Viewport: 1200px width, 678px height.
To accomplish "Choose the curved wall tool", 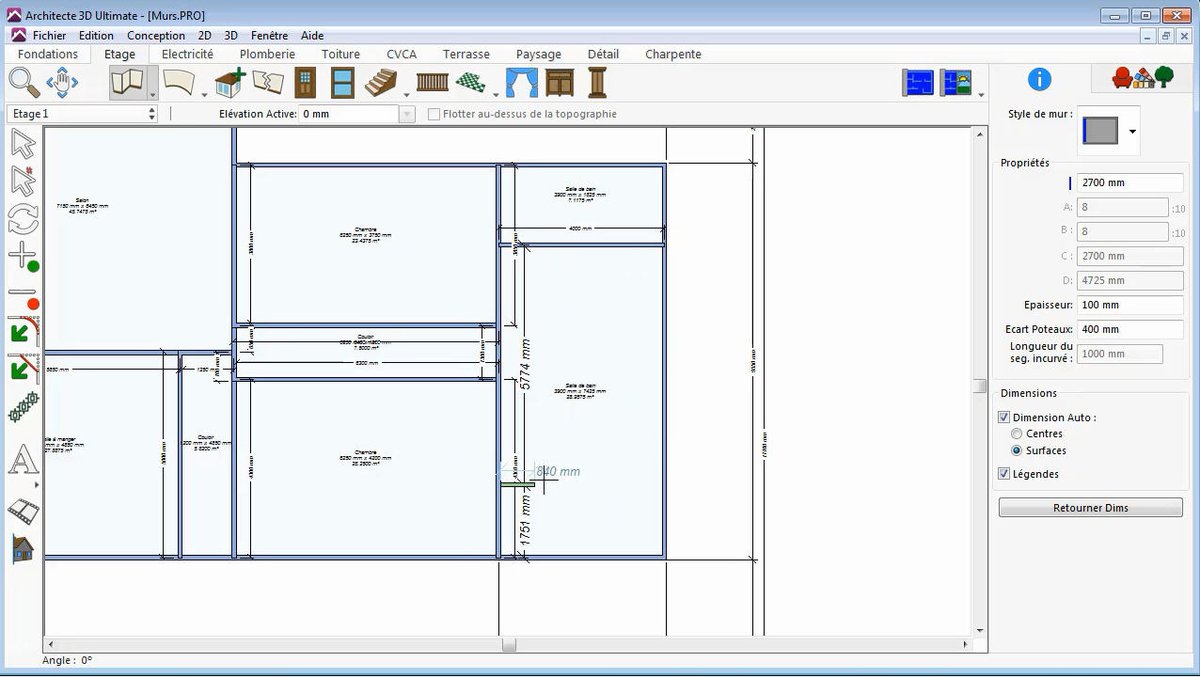I will pos(180,83).
